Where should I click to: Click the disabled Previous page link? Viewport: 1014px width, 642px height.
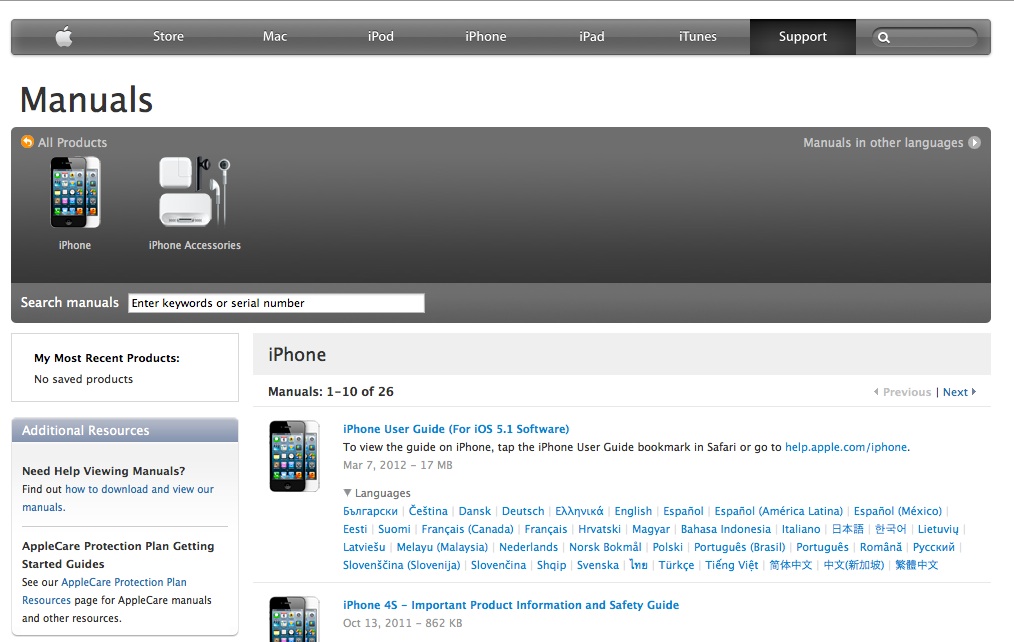click(x=903, y=392)
